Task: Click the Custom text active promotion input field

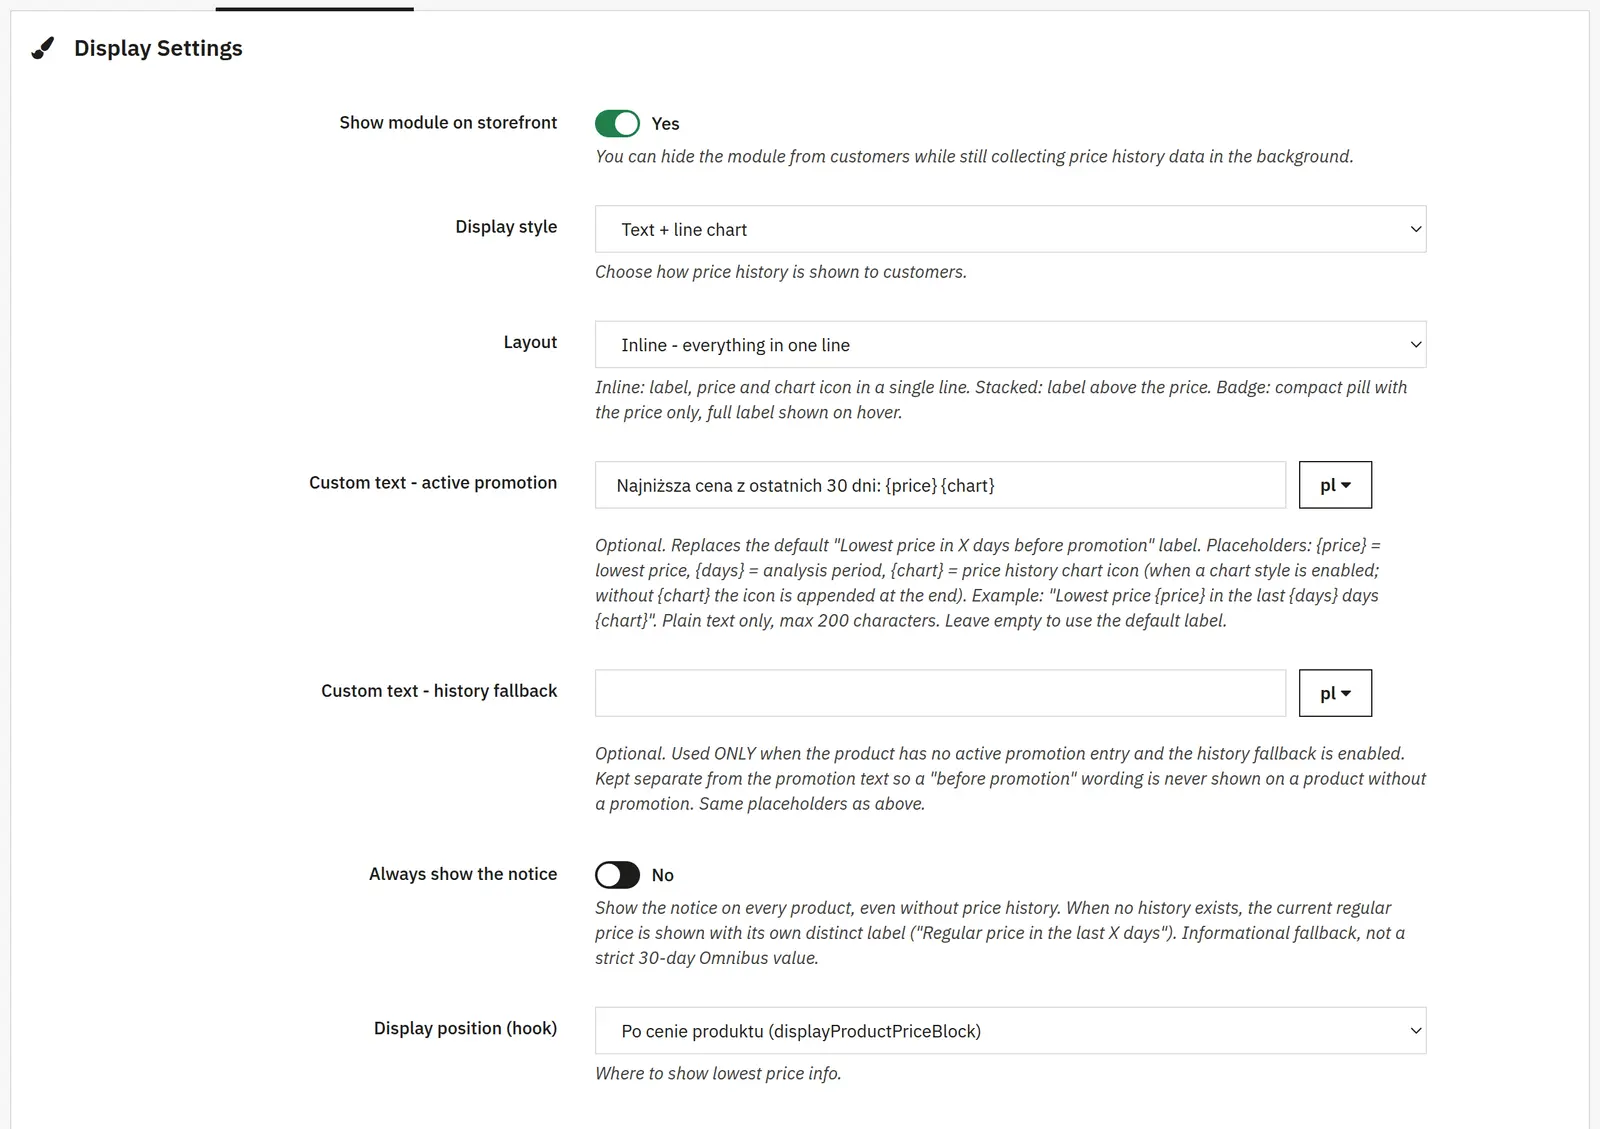Action: (x=940, y=485)
